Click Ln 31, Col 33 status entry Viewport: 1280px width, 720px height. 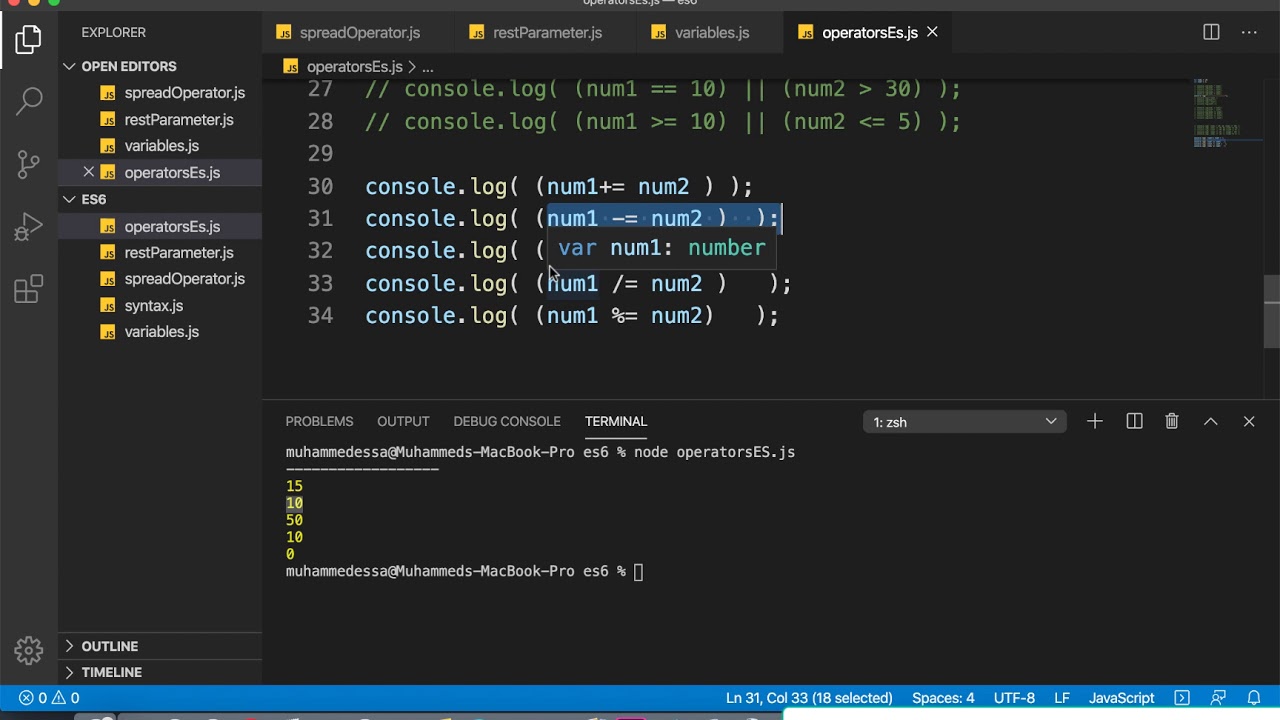tap(809, 698)
